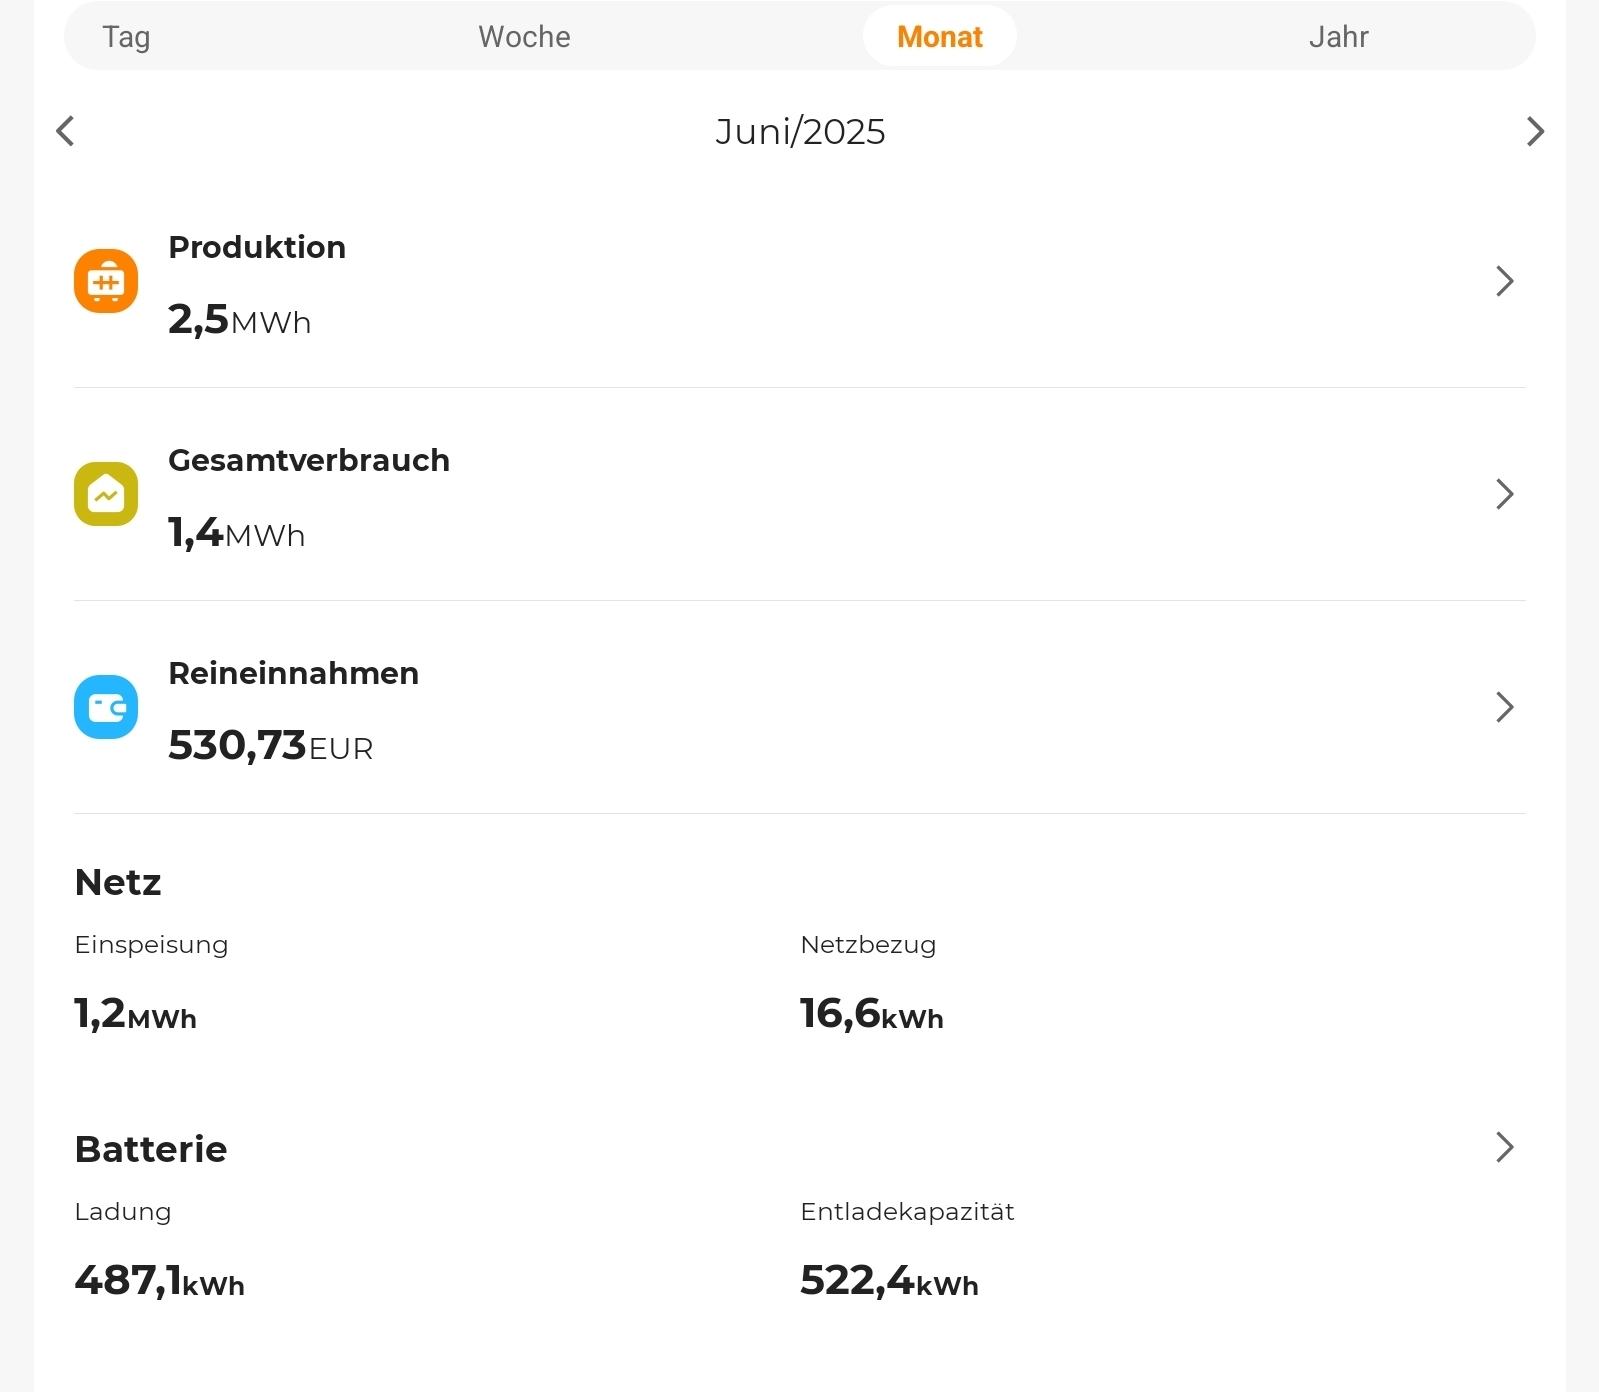Expand Produktion details chevron
The height and width of the screenshot is (1392, 1599).
click(1504, 281)
